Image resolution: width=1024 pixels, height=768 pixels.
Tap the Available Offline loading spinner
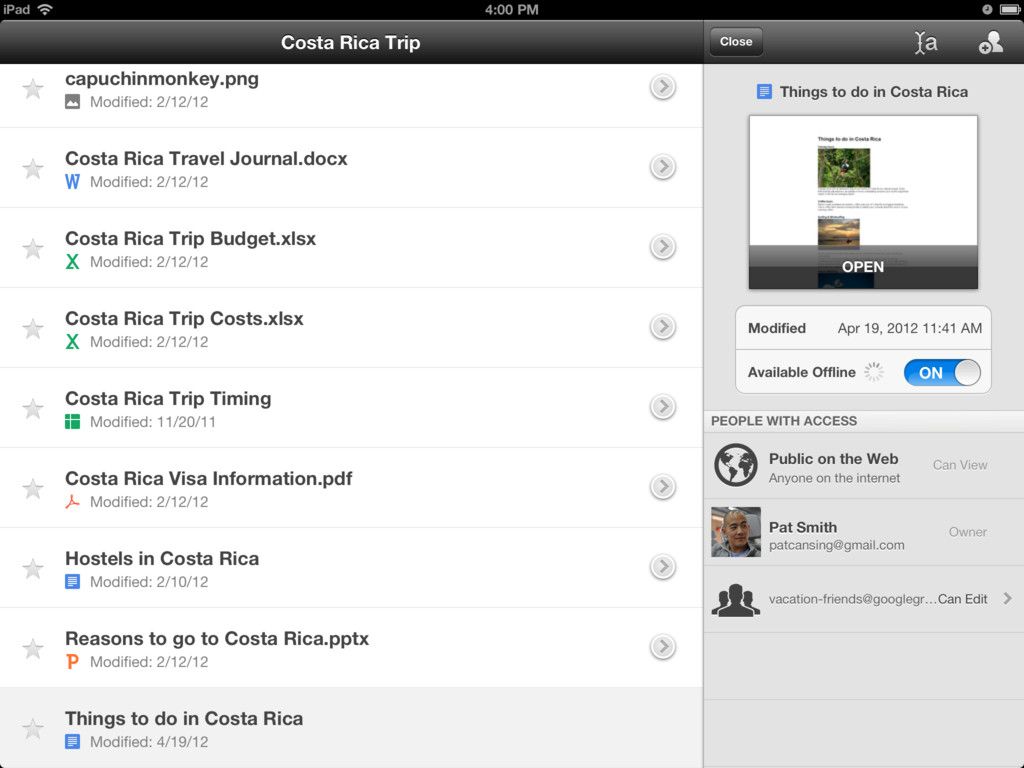(x=874, y=372)
